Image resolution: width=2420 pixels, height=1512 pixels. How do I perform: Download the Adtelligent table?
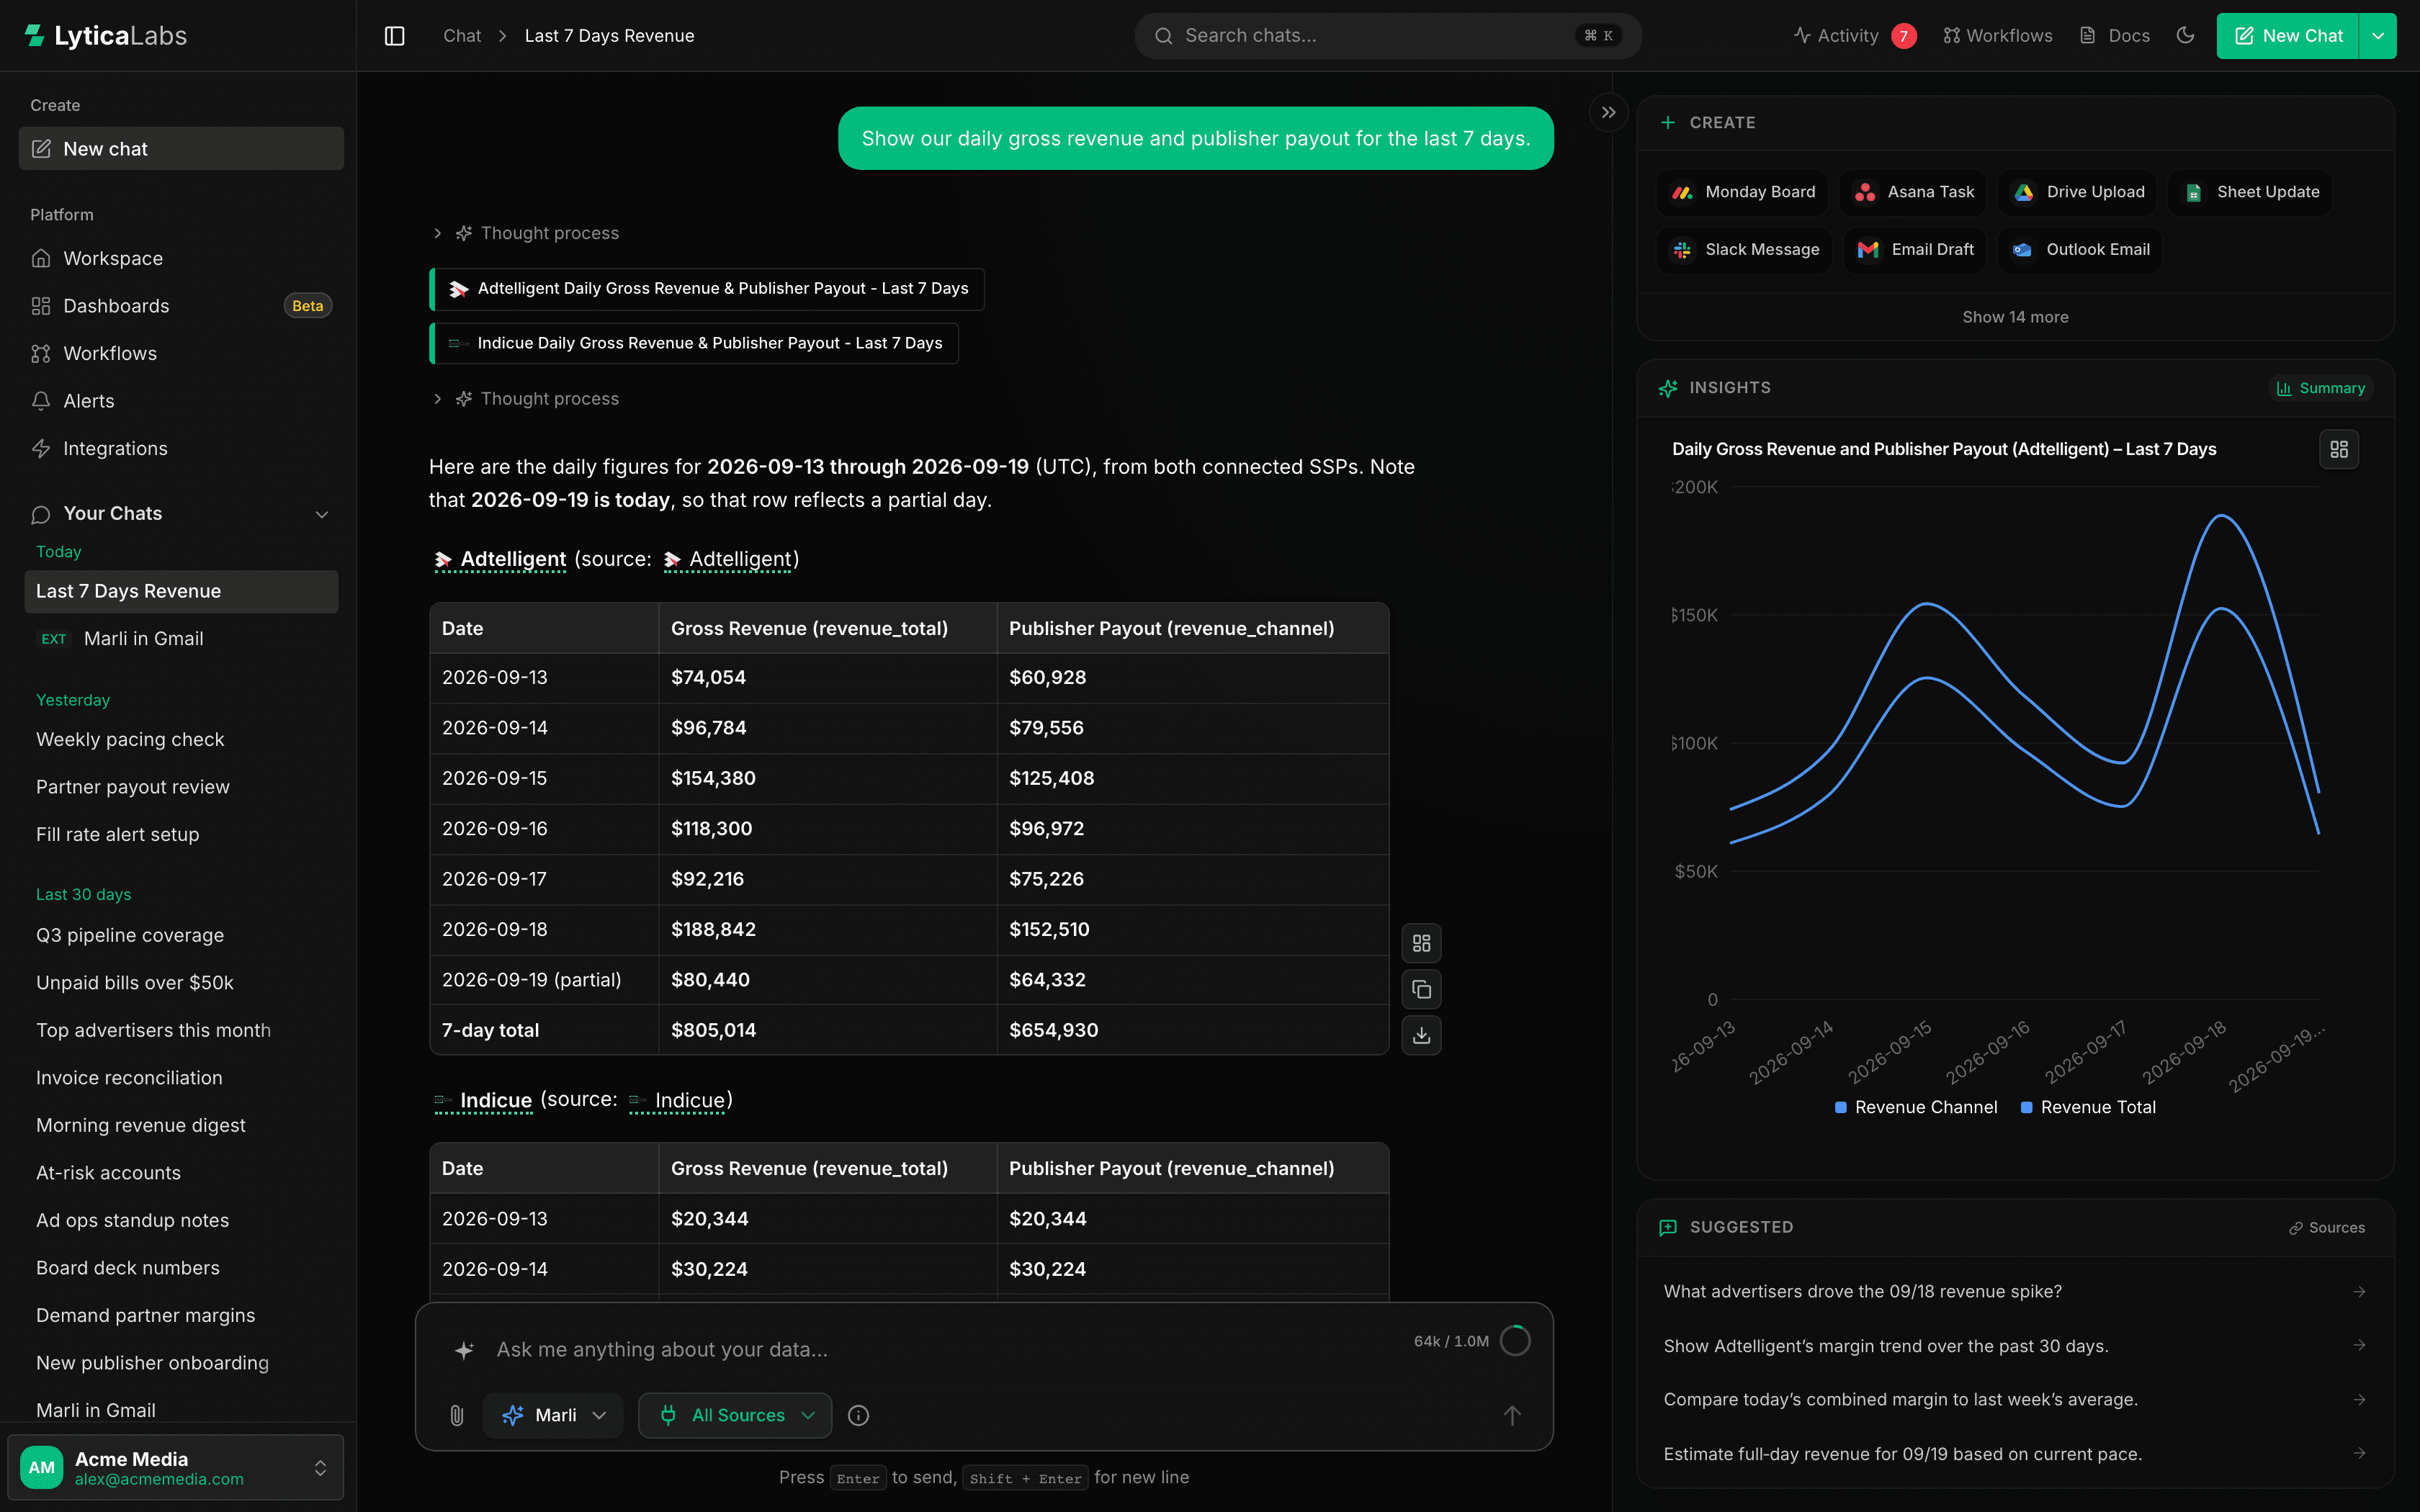(1421, 1036)
